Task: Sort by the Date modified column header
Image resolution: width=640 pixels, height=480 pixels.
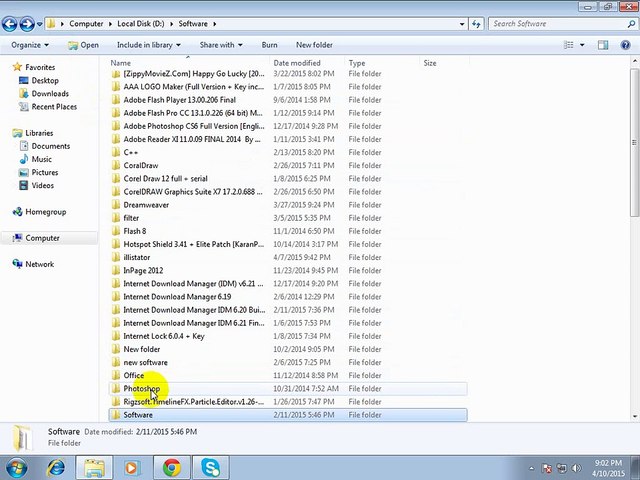Action: click(297, 63)
